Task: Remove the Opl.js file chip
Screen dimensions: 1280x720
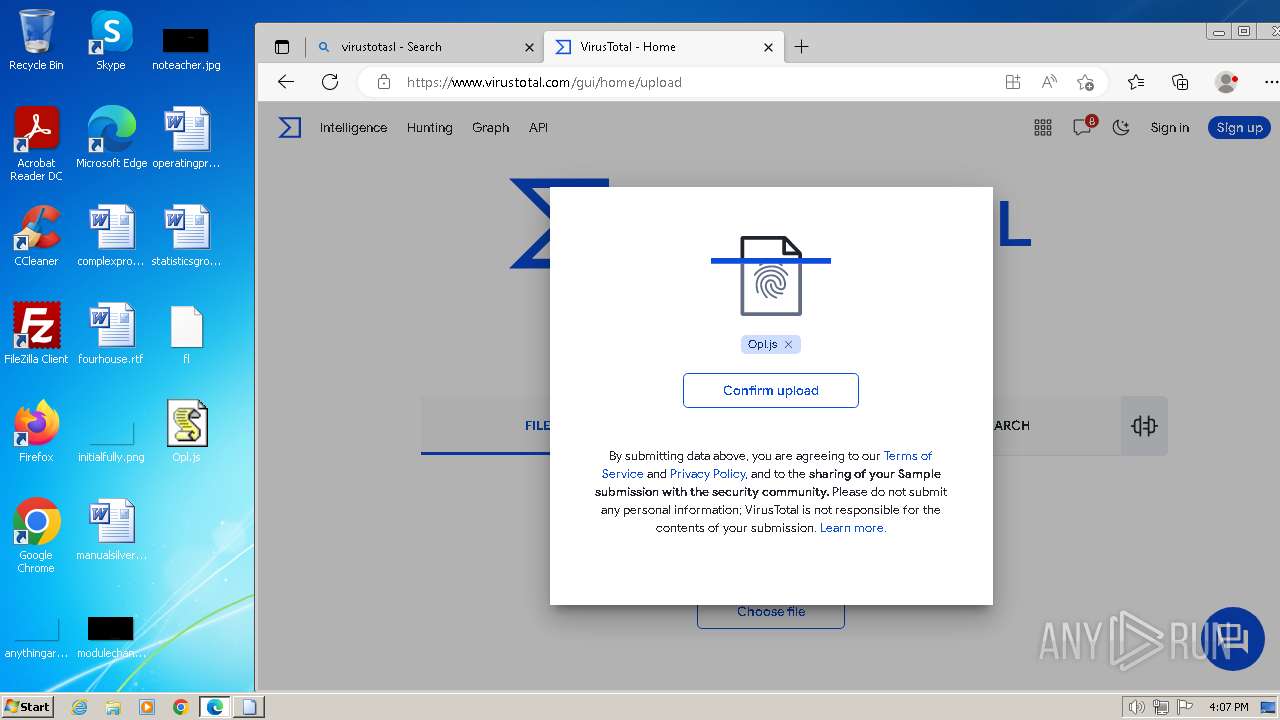Action: tap(788, 344)
